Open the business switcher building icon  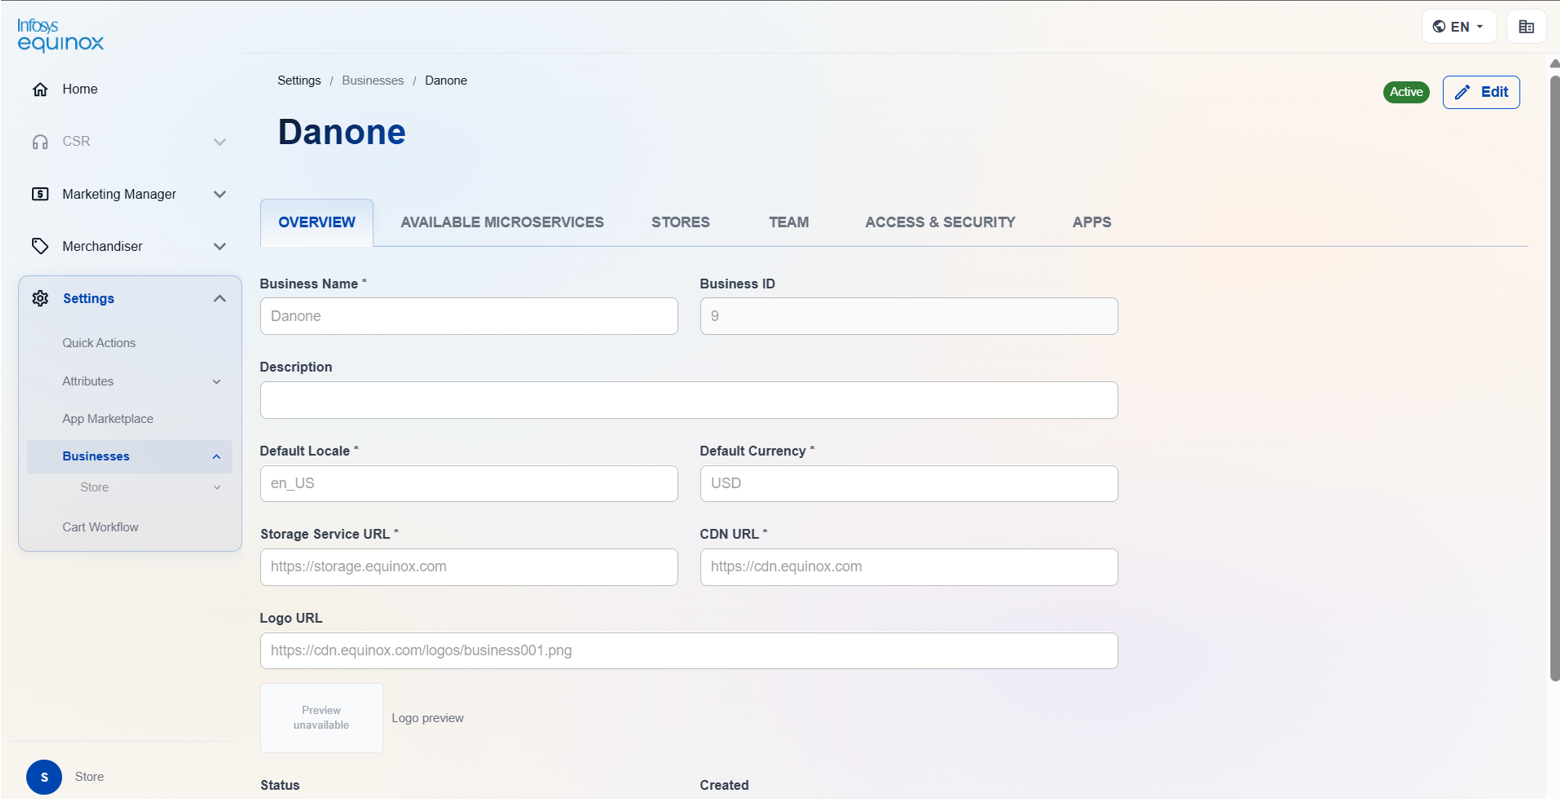(1526, 27)
